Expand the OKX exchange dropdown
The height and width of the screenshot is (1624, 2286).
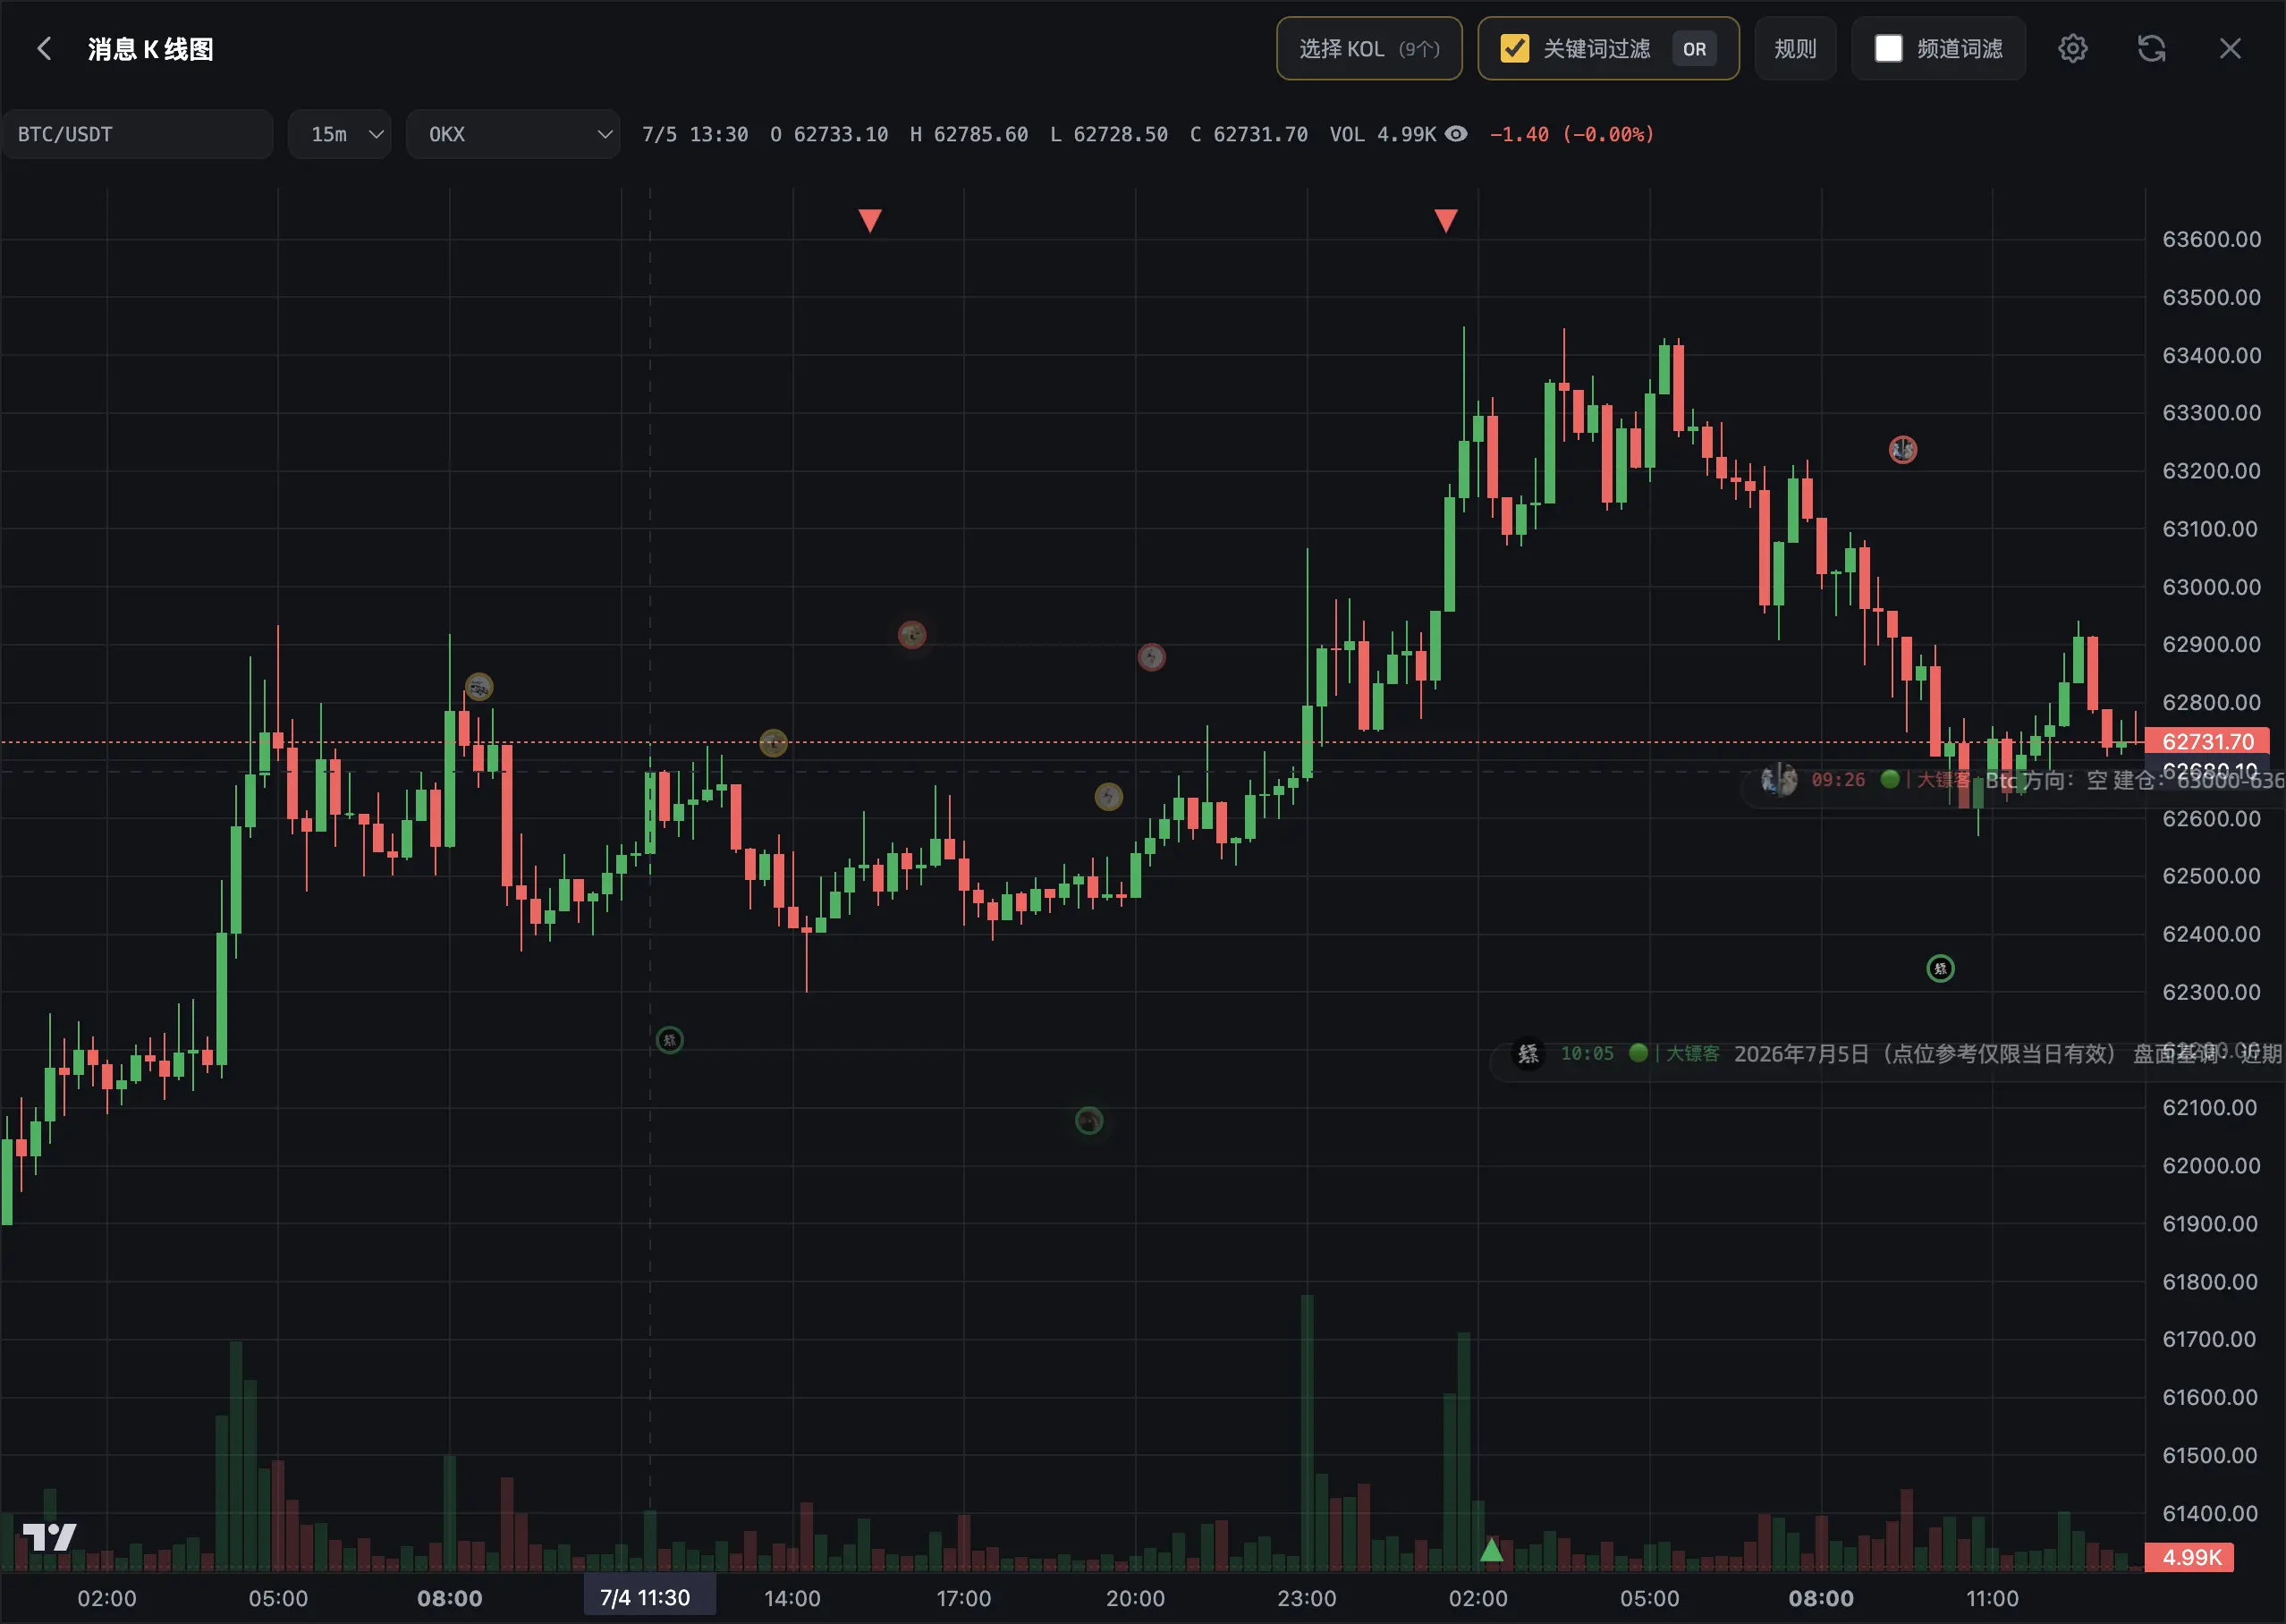[x=513, y=134]
